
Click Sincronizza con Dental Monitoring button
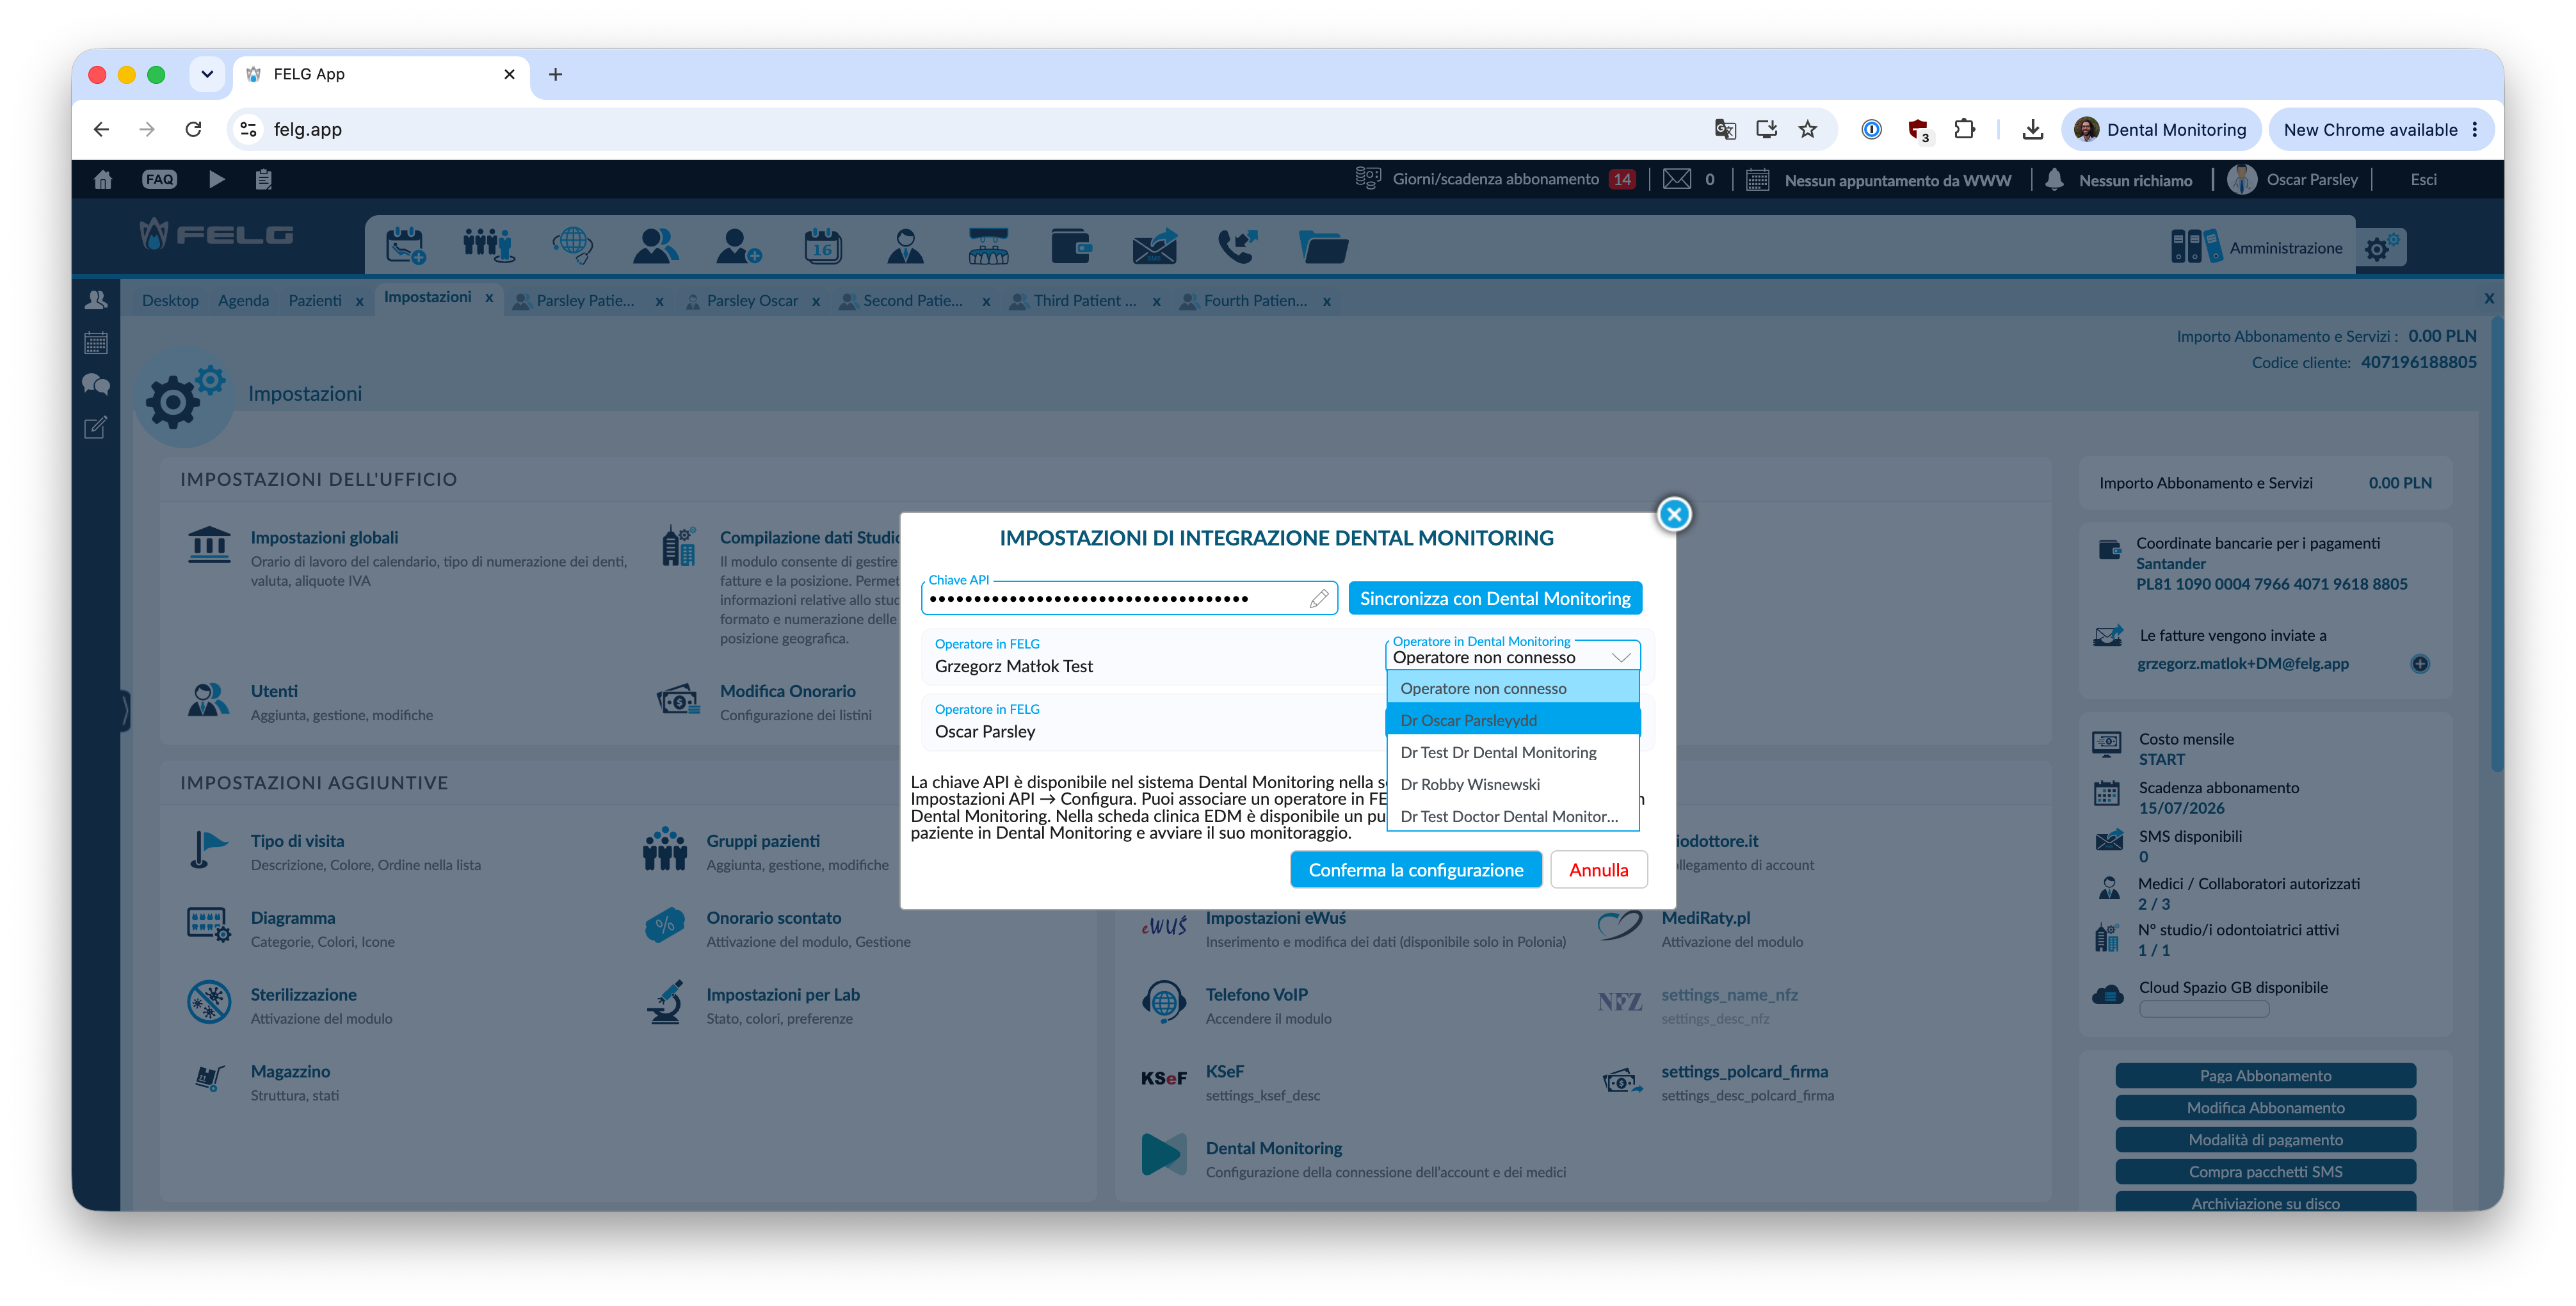tap(1495, 598)
